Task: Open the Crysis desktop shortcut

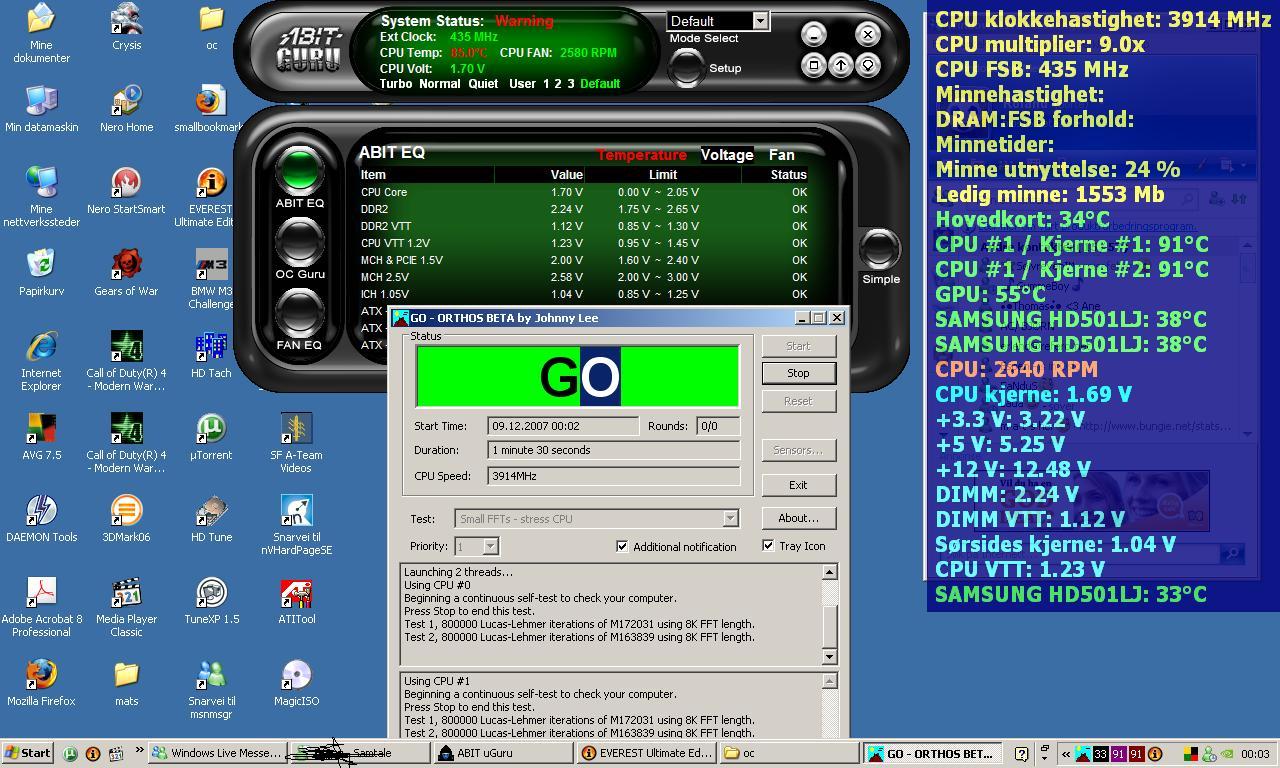Action: click(127, 27)
